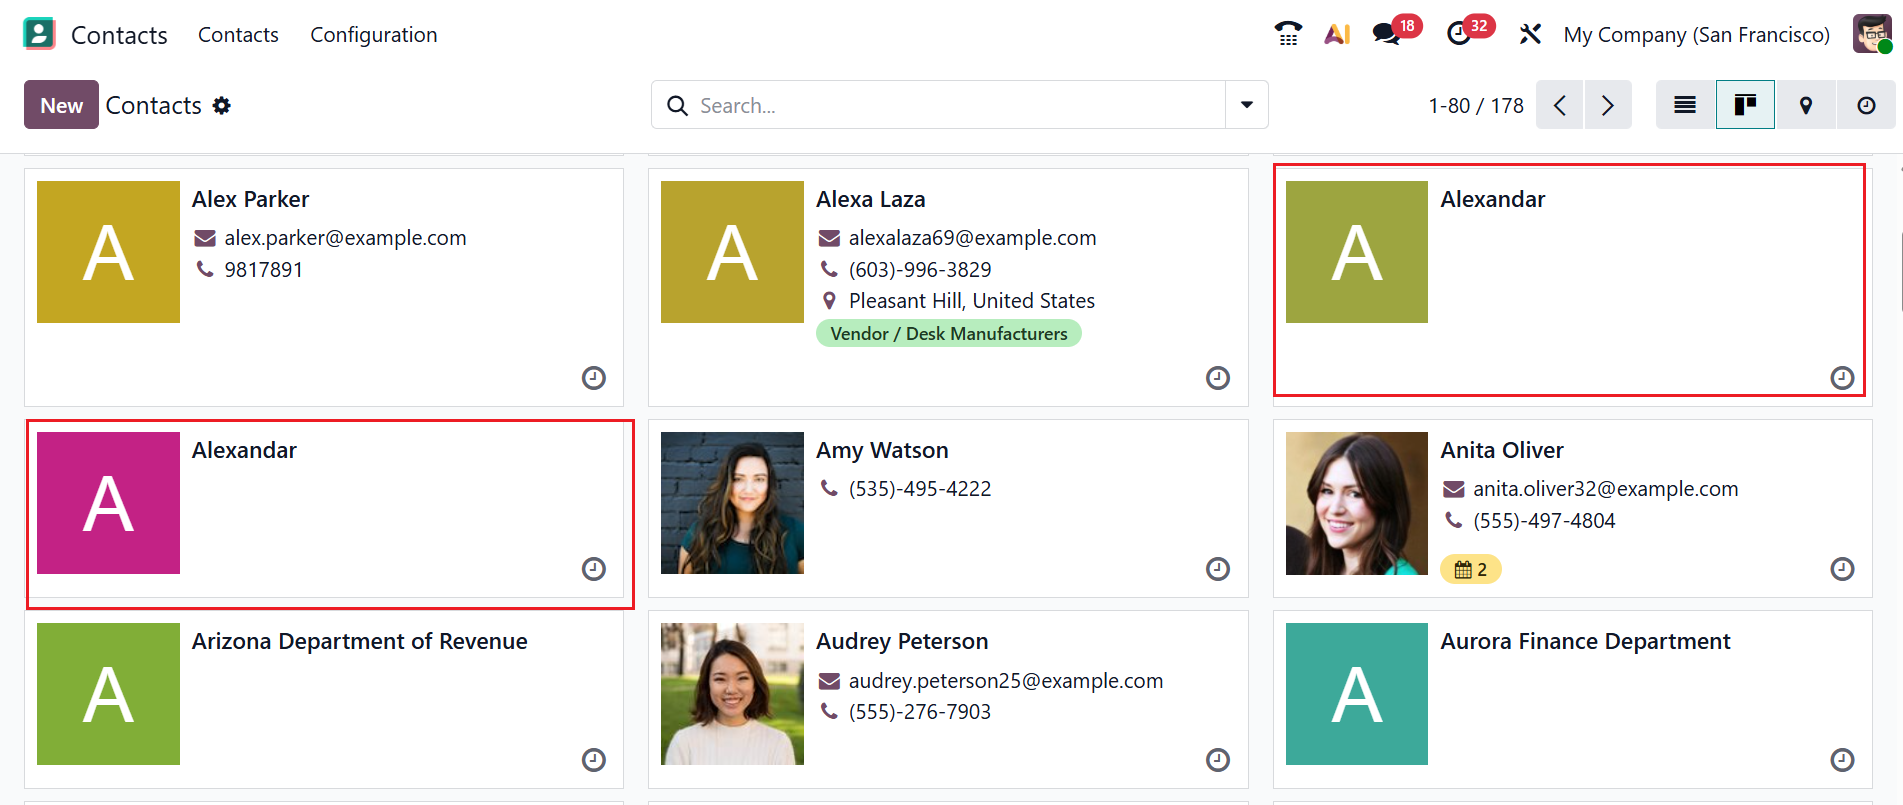
Task: Open the AI assistant icon
Action: click(x=1337, y=34)
